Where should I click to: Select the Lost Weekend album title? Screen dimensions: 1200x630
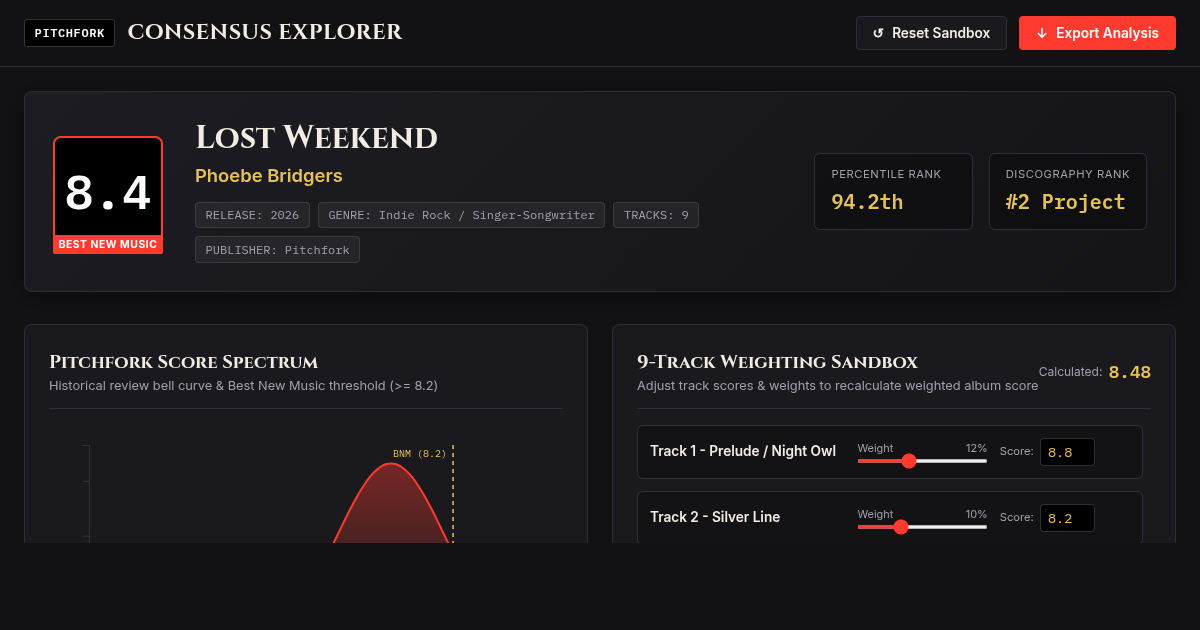pyautogui.click(x=316, y=137)
